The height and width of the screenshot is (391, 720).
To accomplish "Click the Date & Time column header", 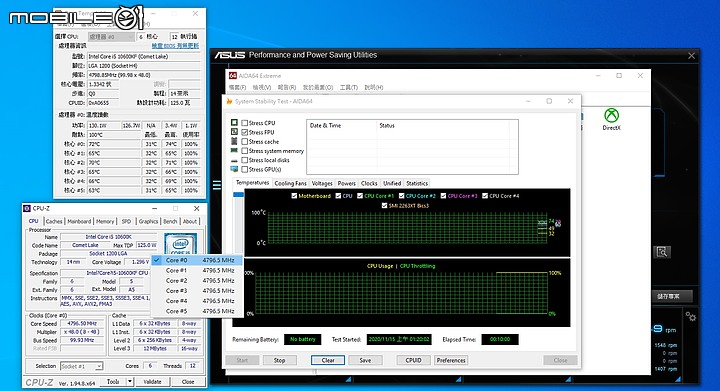I will (325, 125).
